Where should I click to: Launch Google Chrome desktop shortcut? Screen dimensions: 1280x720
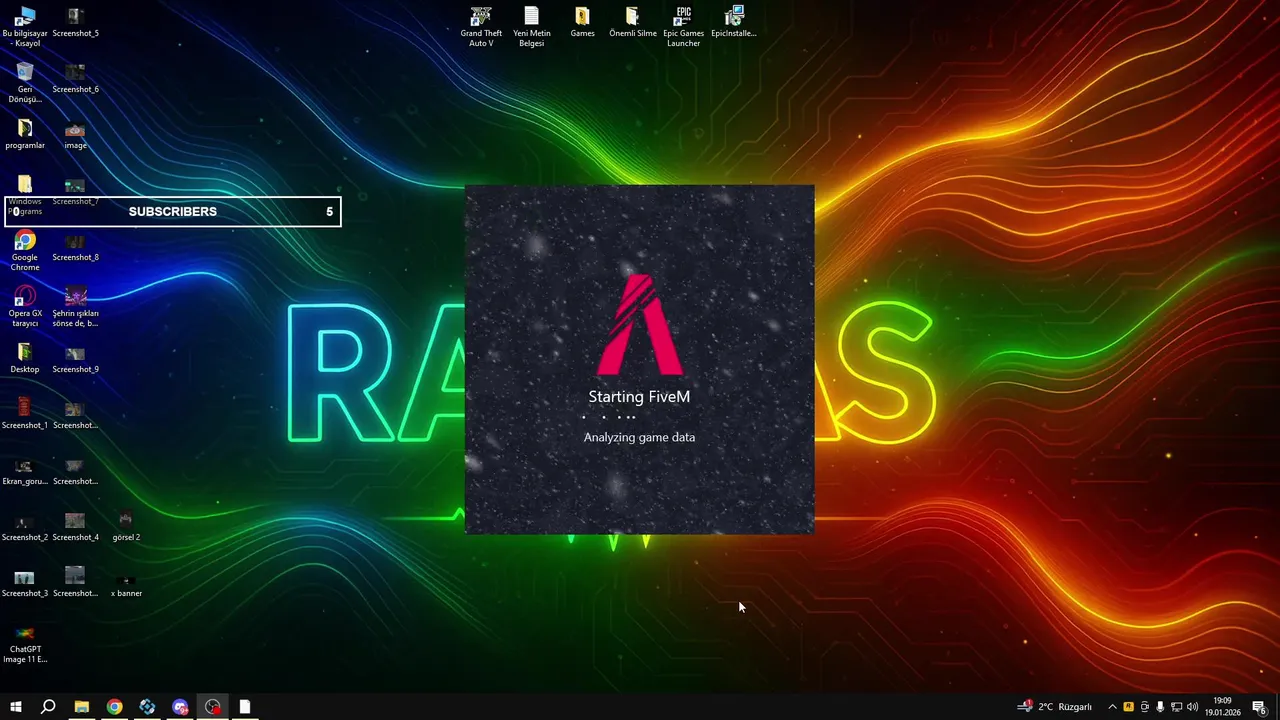(x=25, y=251)
